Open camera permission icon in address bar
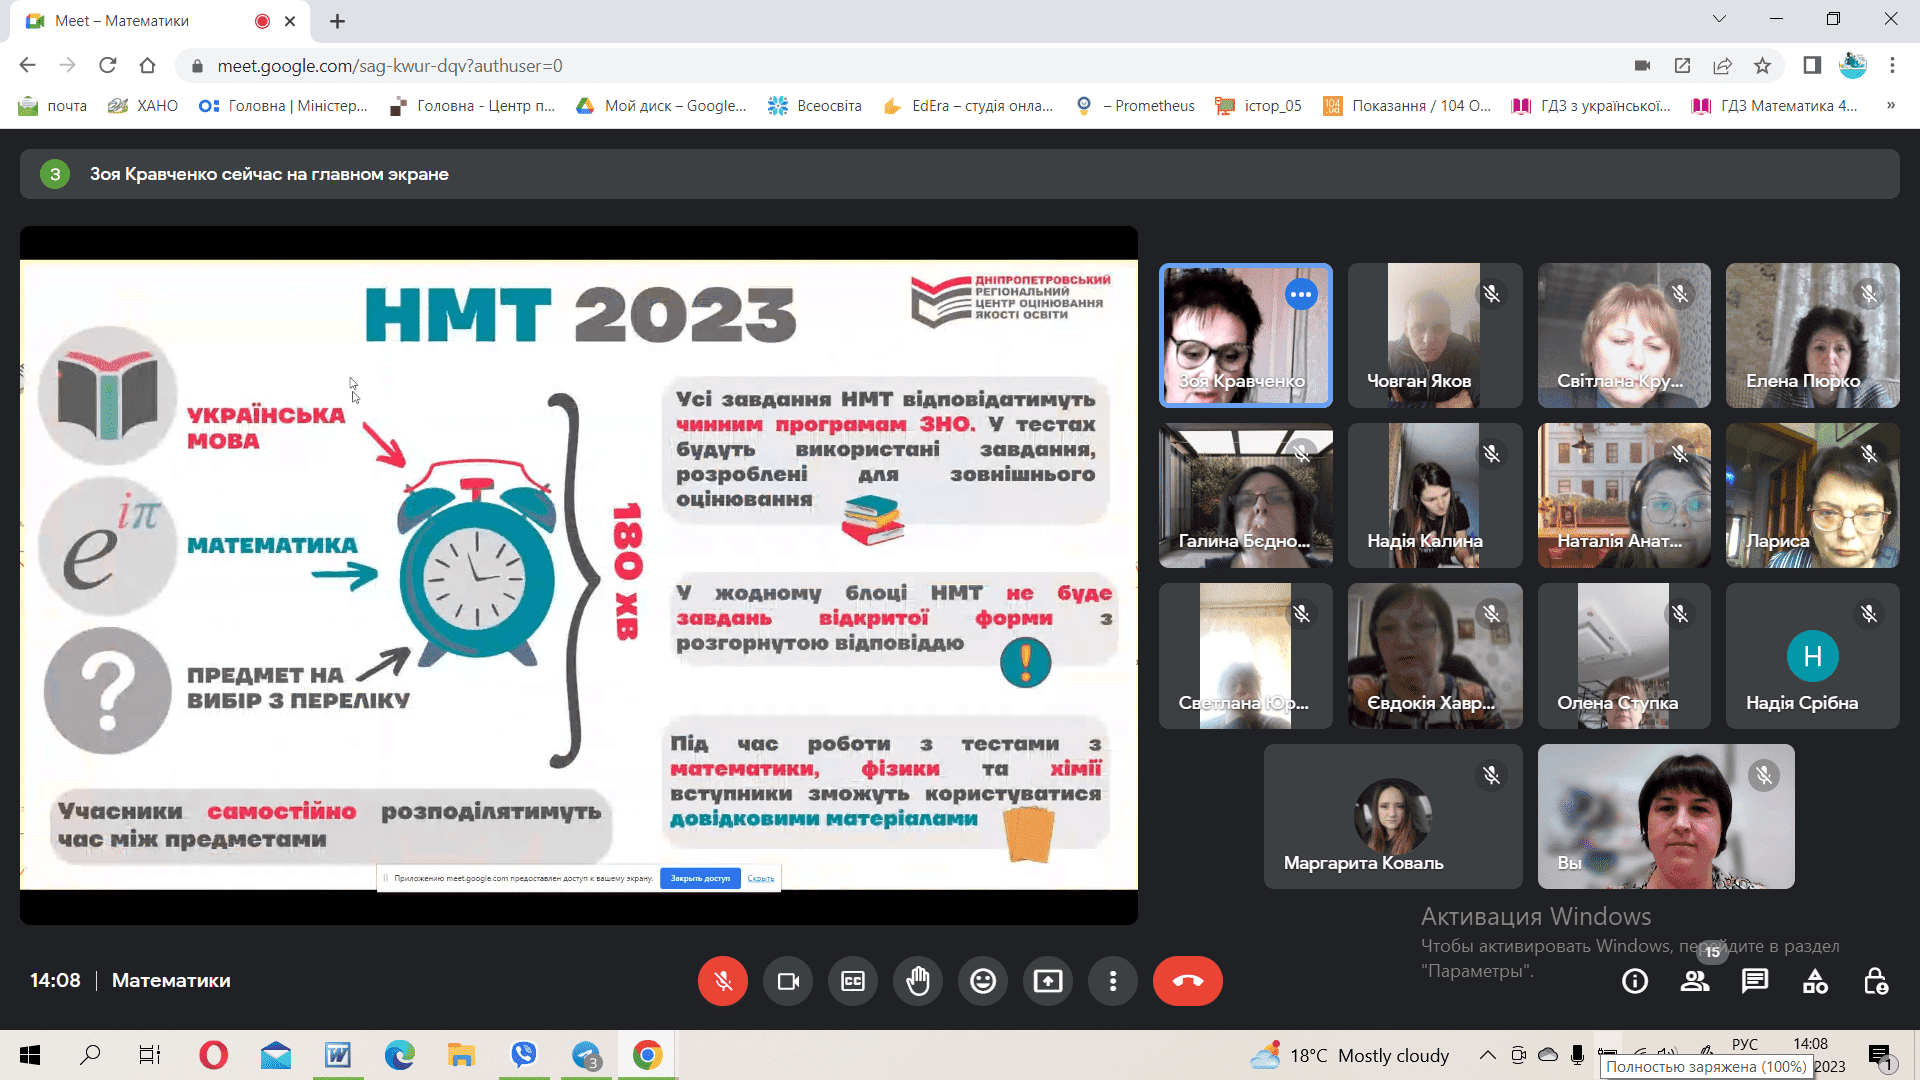 click(1642, 66)
